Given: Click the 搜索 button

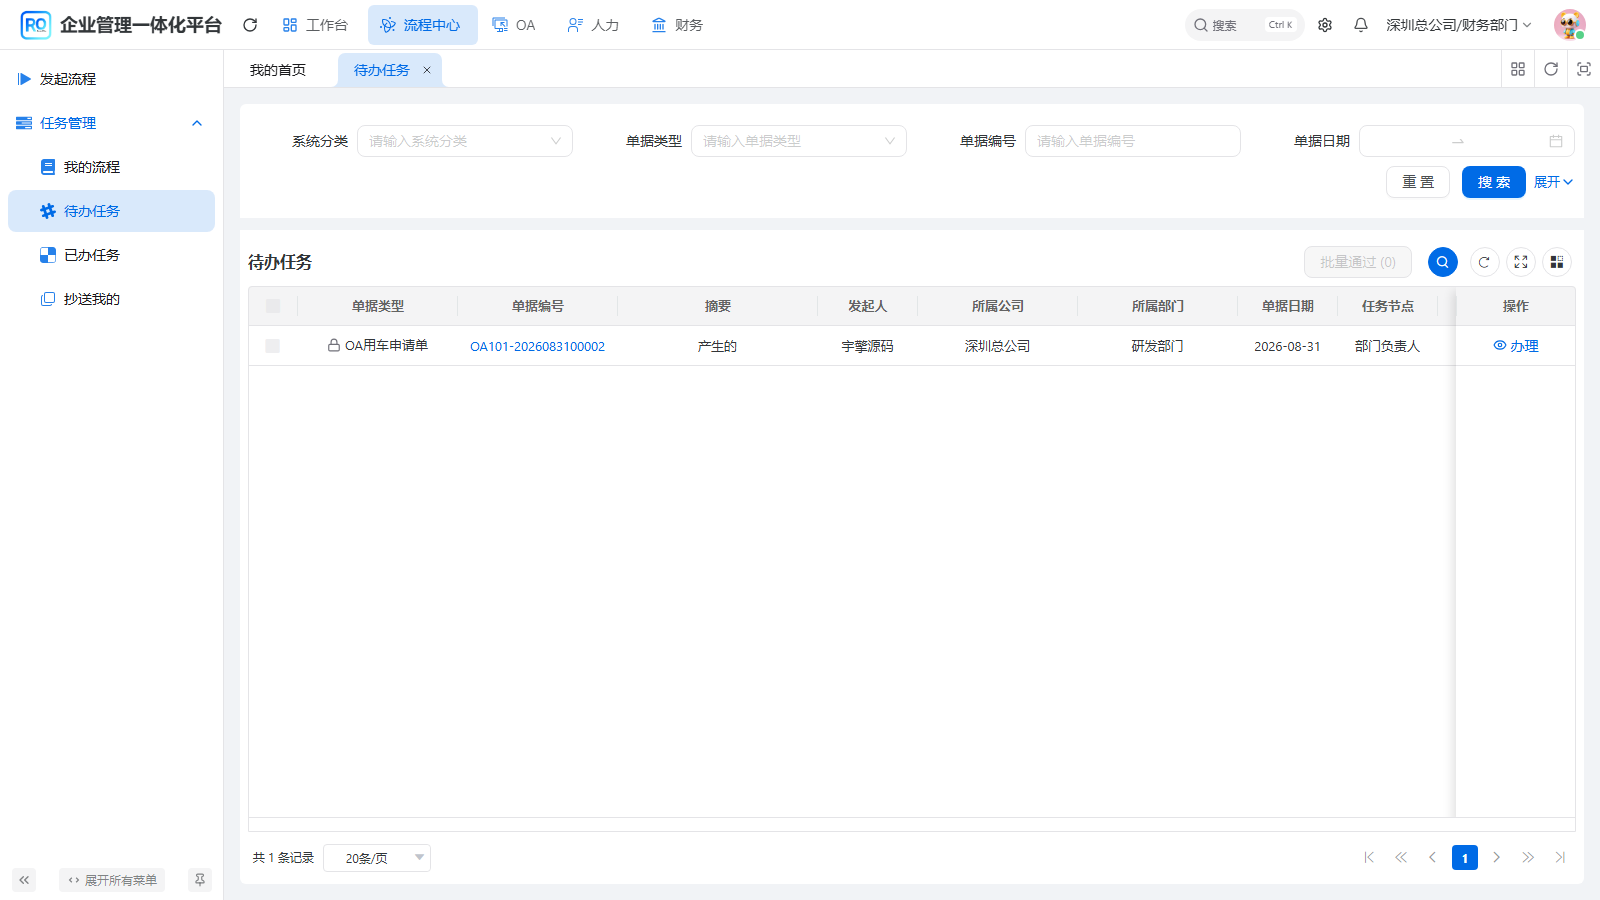Looking at the screenshot, I should pos(1494,182).
